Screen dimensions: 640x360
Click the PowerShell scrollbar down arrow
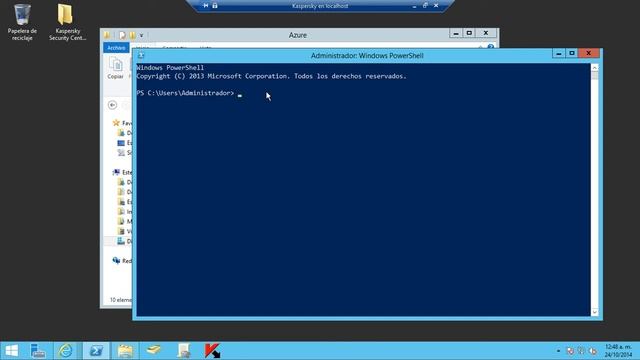pyautogui.click(x=595, y=312)
